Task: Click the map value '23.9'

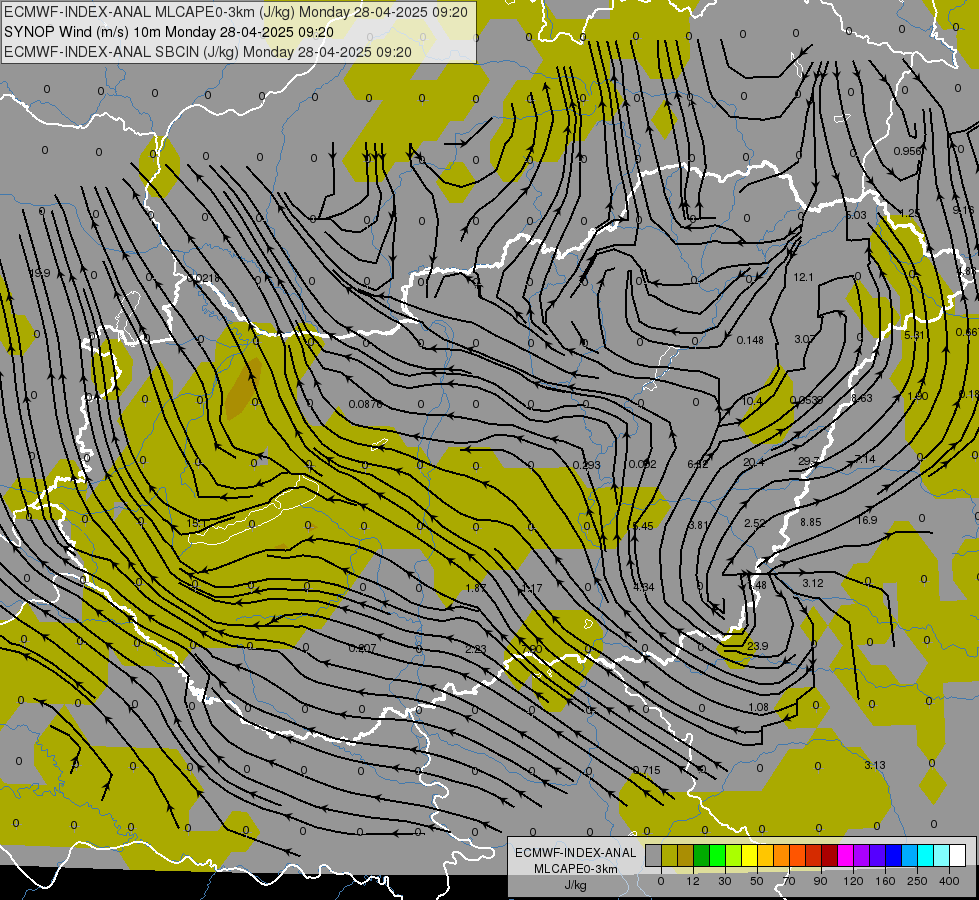Action: point(757,646)
